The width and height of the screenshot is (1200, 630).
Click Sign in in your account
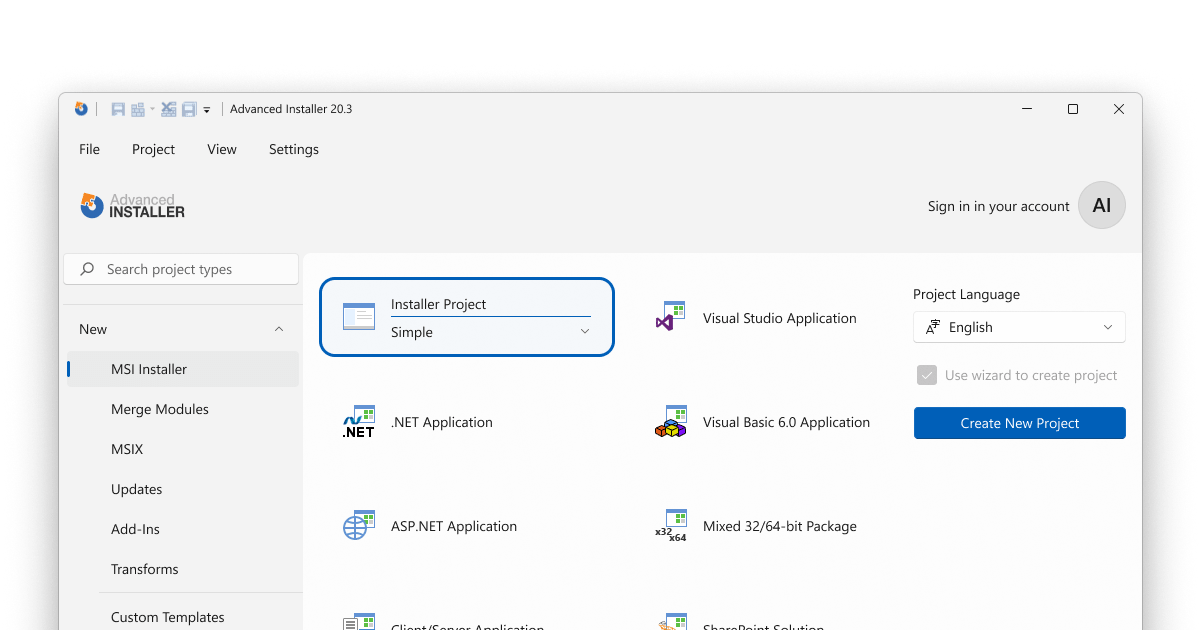tap(998, 206)
